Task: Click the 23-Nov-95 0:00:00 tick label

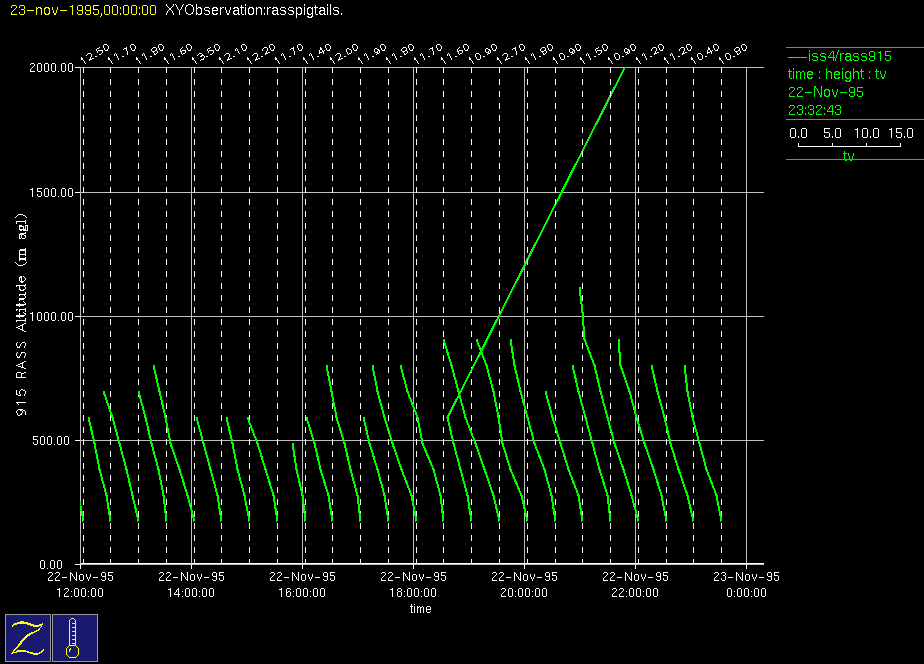Action: pyautogui.click(x=746, y=584)
